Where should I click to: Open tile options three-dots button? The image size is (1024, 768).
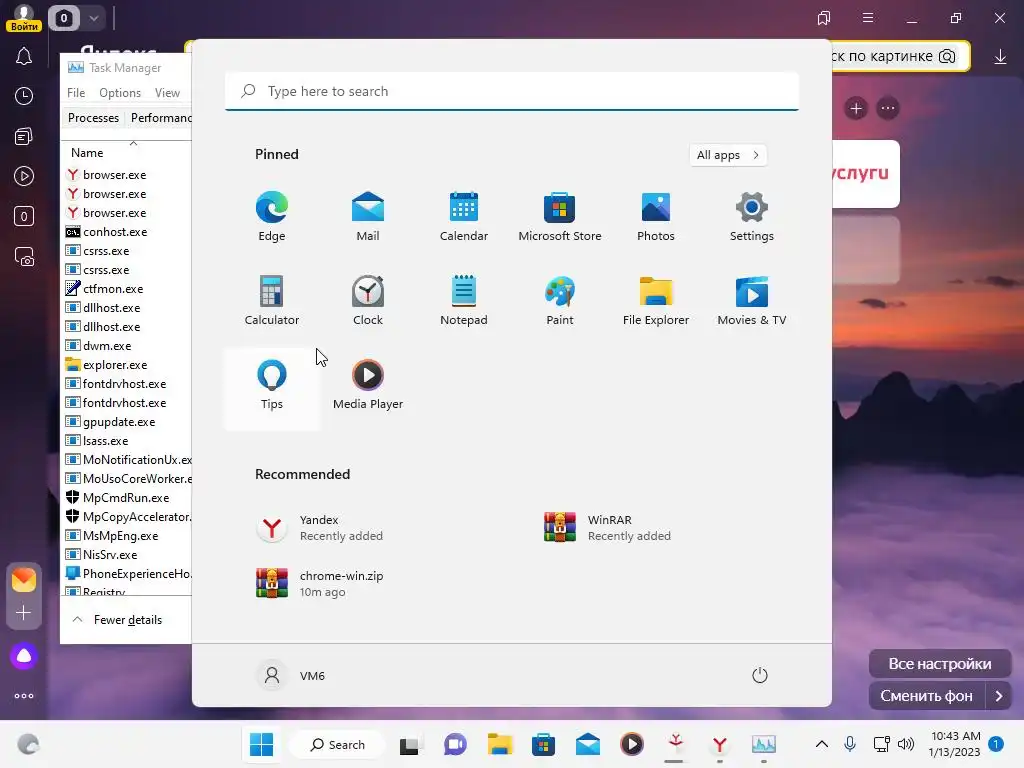(x=888, y=108)
